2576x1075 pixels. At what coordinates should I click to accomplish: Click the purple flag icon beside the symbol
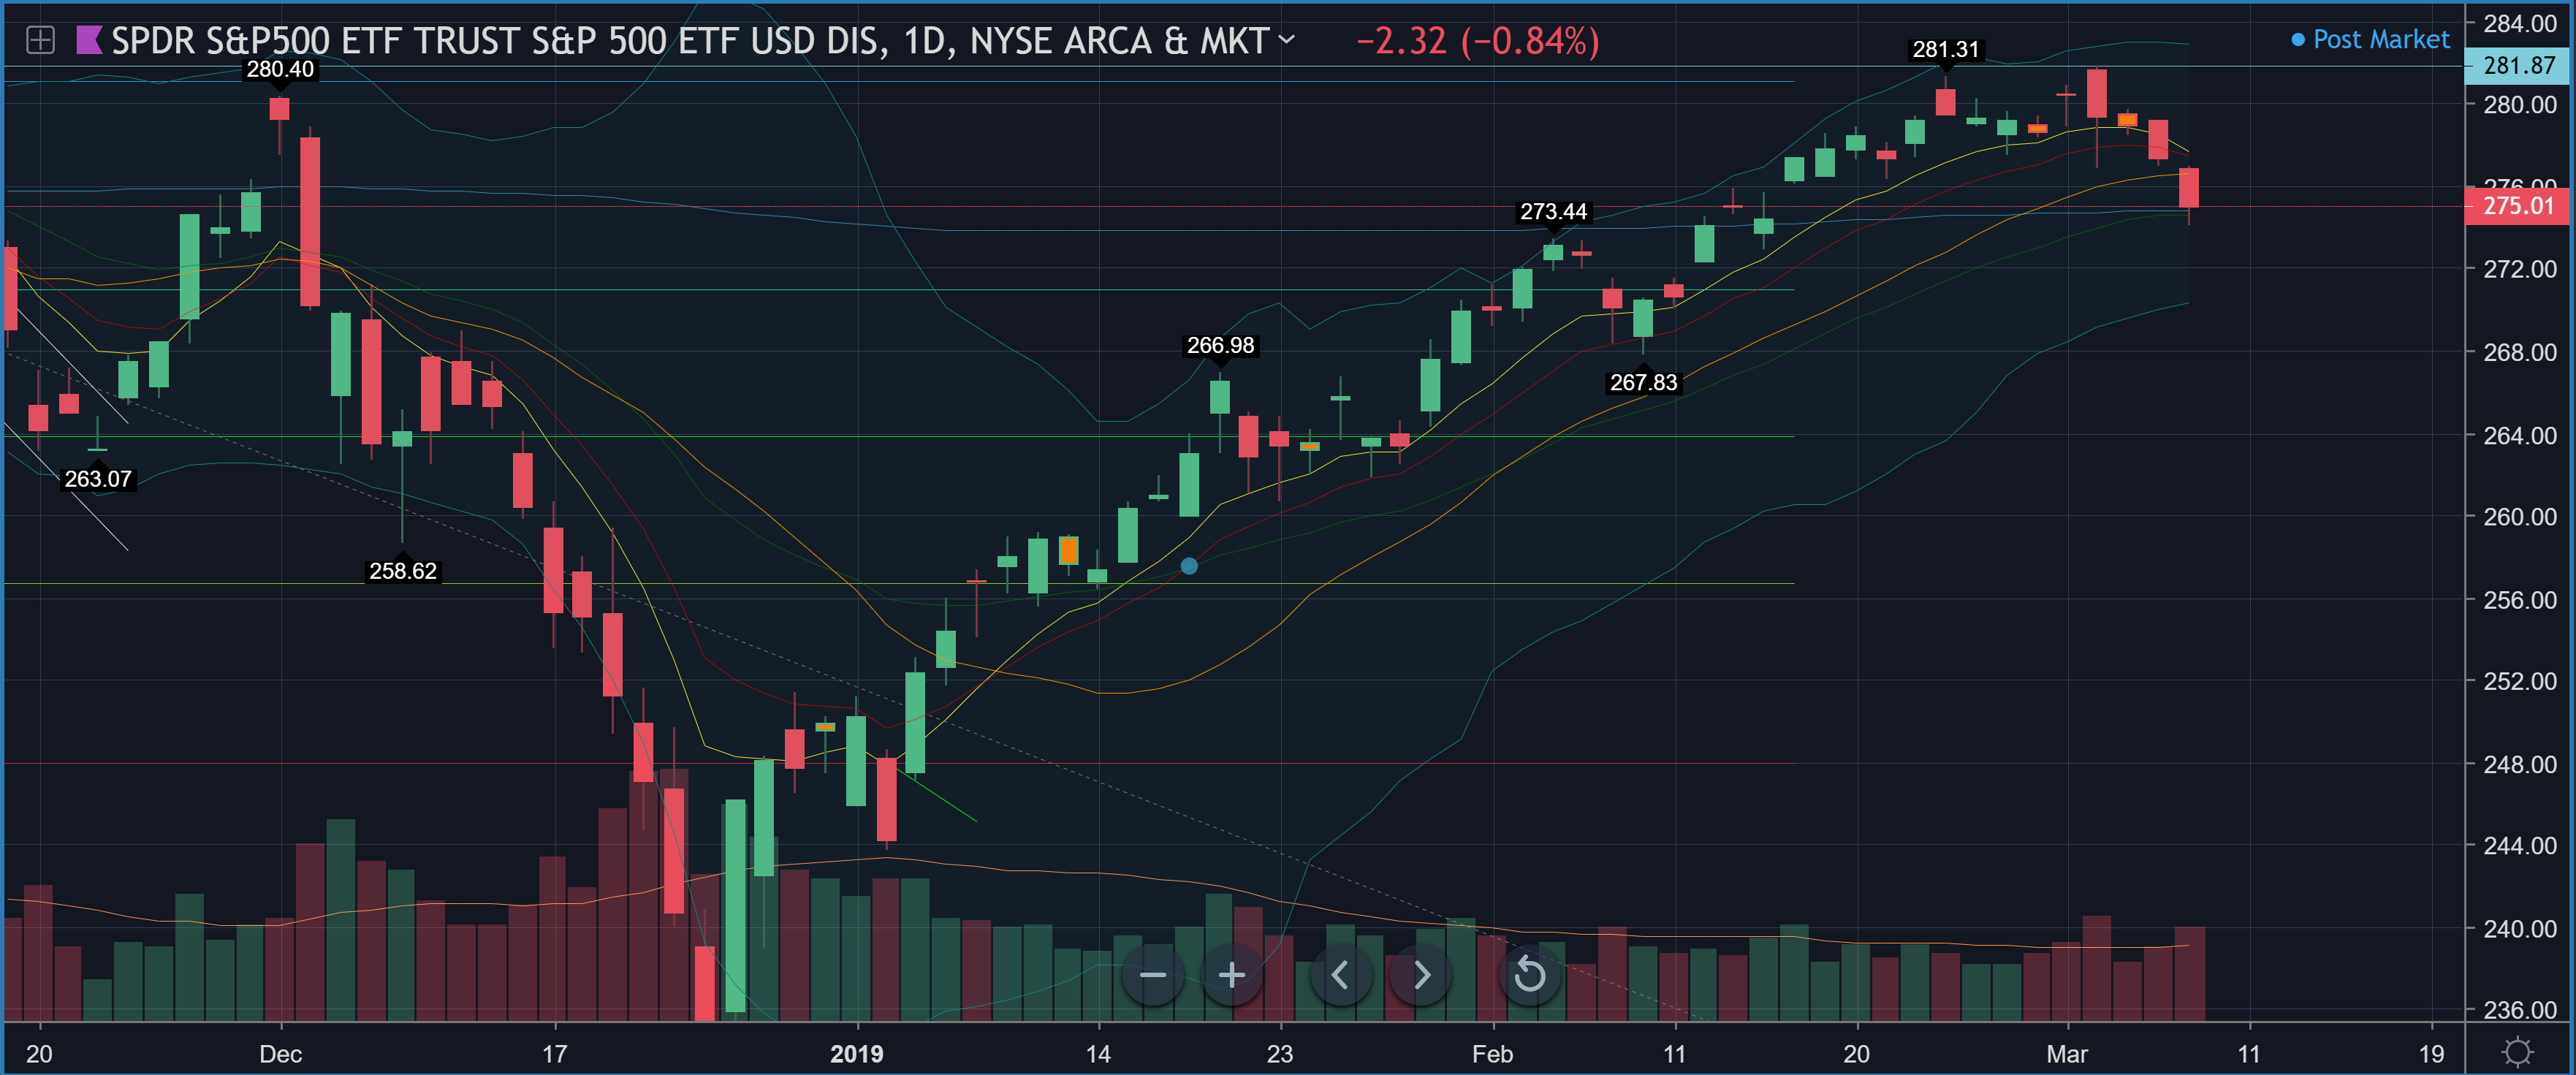point(89,40)
